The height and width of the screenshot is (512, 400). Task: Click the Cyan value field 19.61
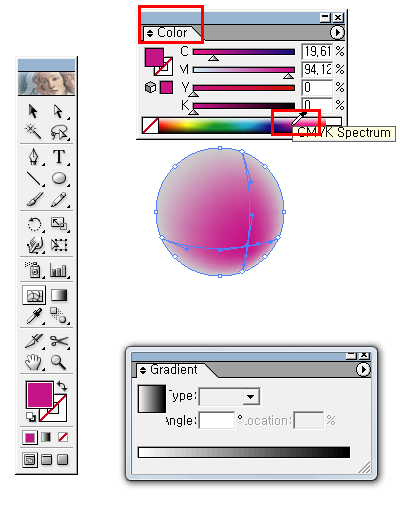pyautogui.click(x=317, y=51)
